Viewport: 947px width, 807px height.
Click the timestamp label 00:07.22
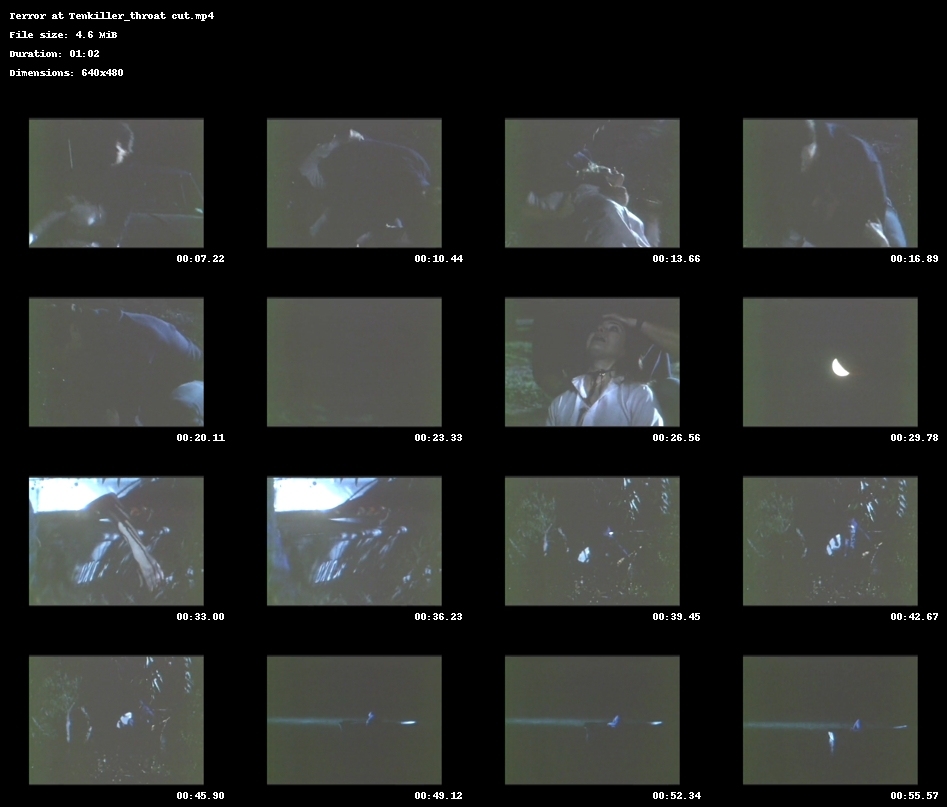(201, 259)
